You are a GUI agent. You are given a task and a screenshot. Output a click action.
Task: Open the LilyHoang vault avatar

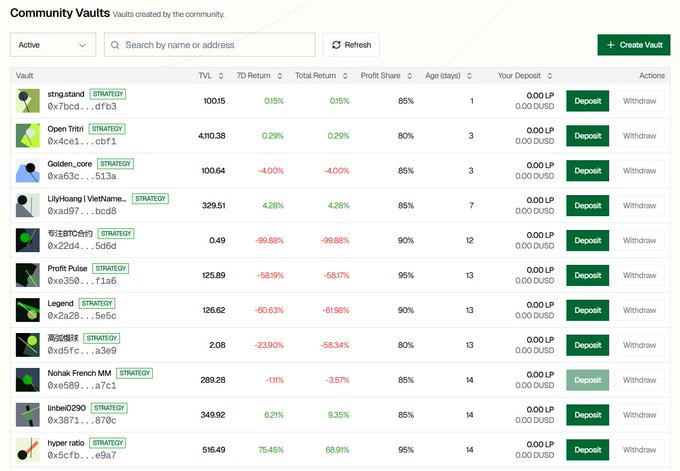point(28,206)
